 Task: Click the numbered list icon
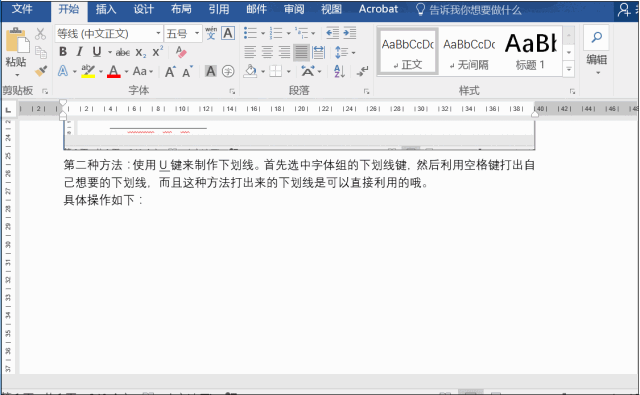(x=276, y=33)
